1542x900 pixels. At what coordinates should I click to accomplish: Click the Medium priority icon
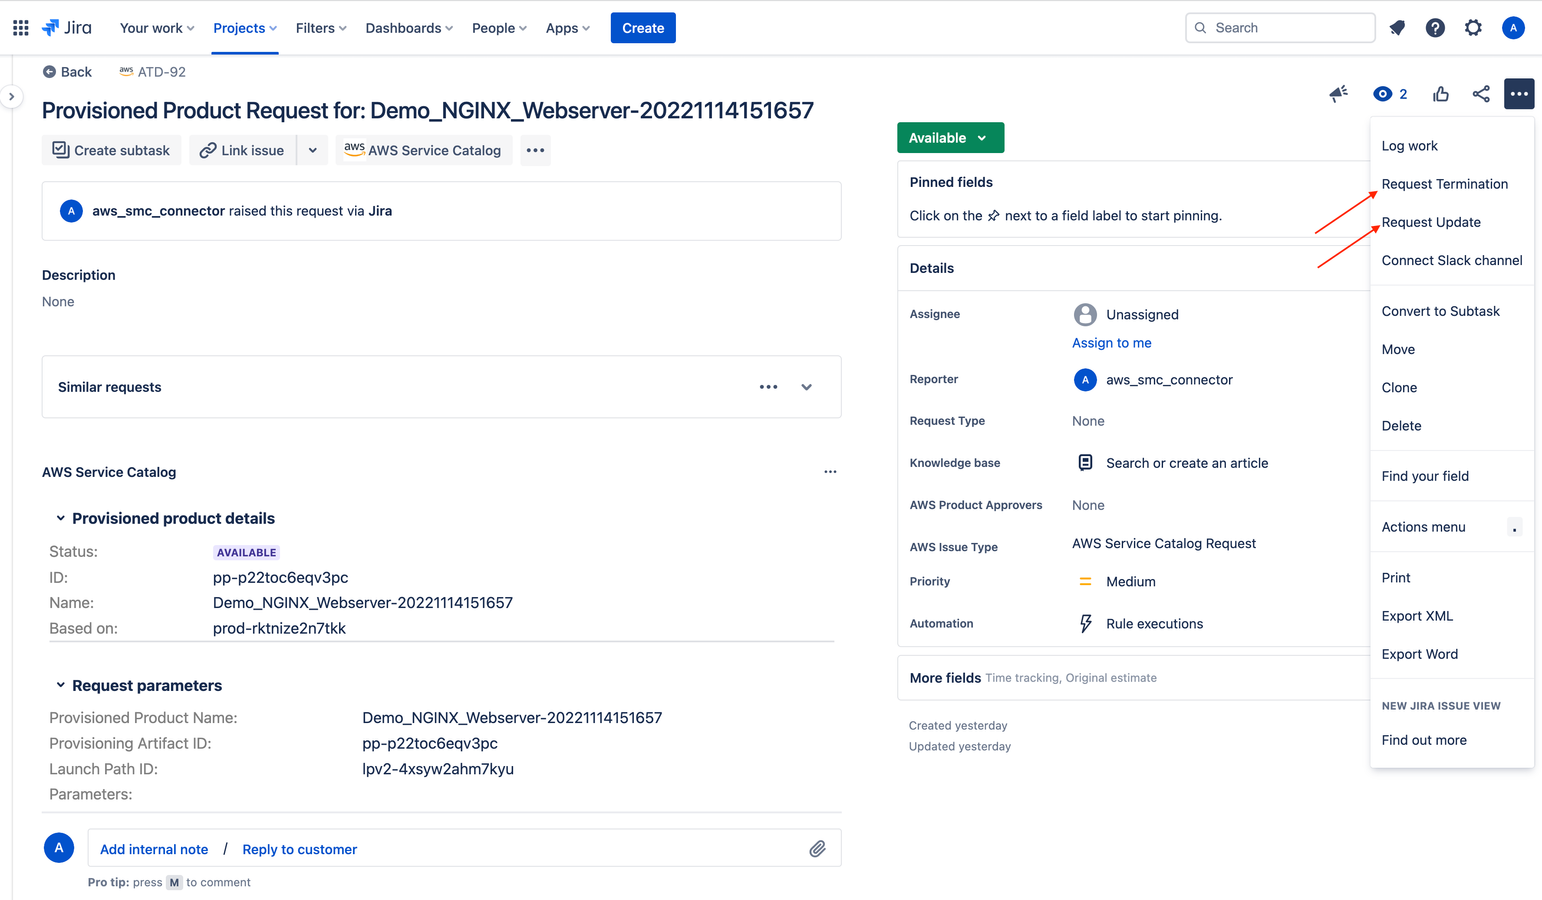[1085, 581]
